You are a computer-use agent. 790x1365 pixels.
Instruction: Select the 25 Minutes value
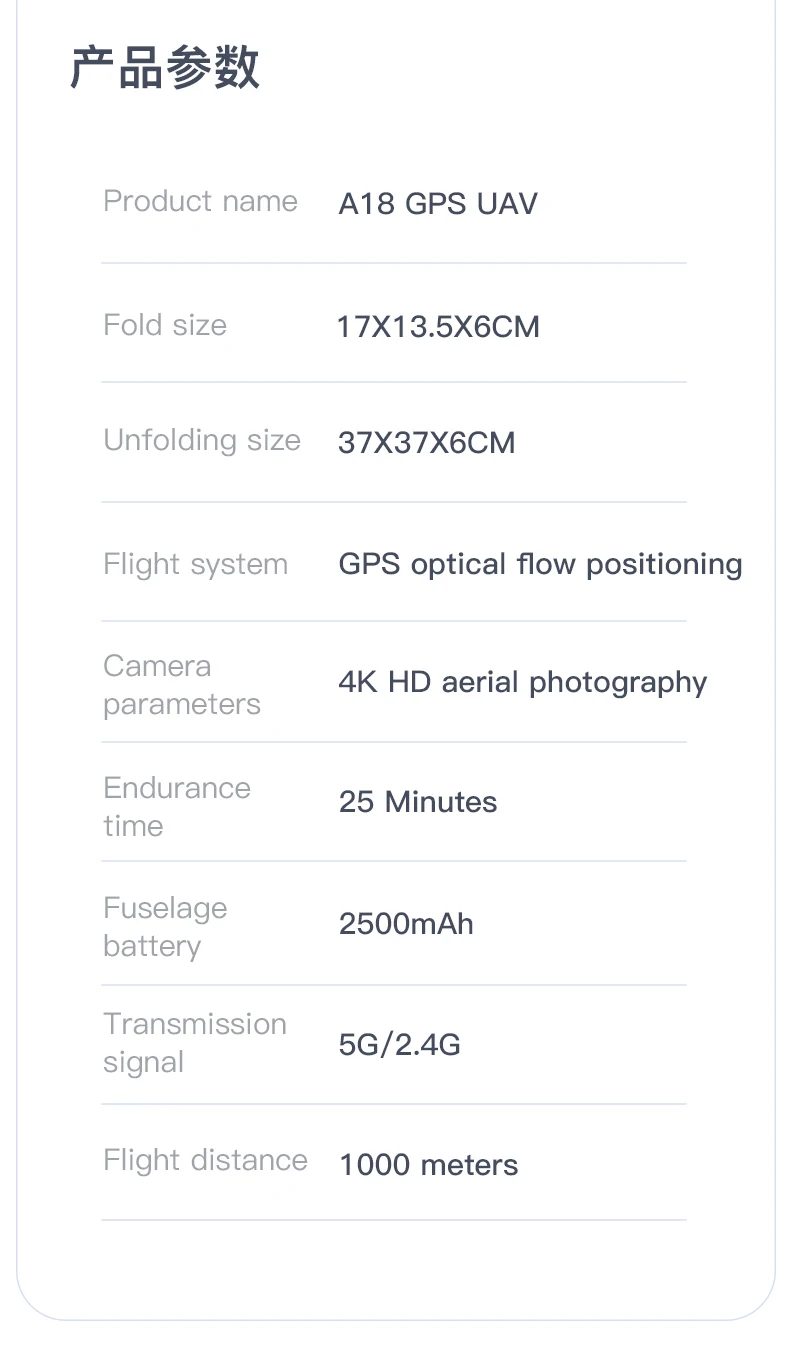[417, 802]
